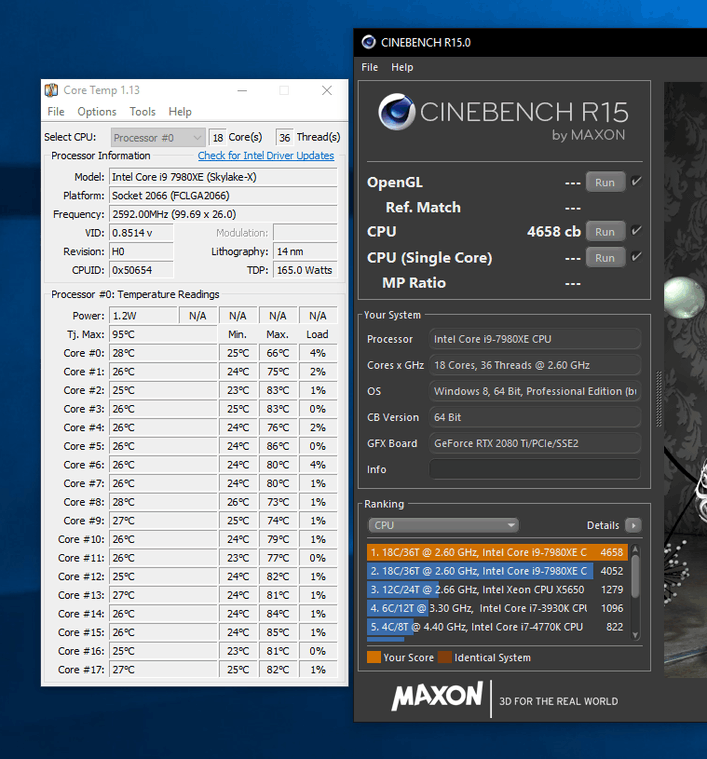Click scroll down arrow in Ranking list

635,635
